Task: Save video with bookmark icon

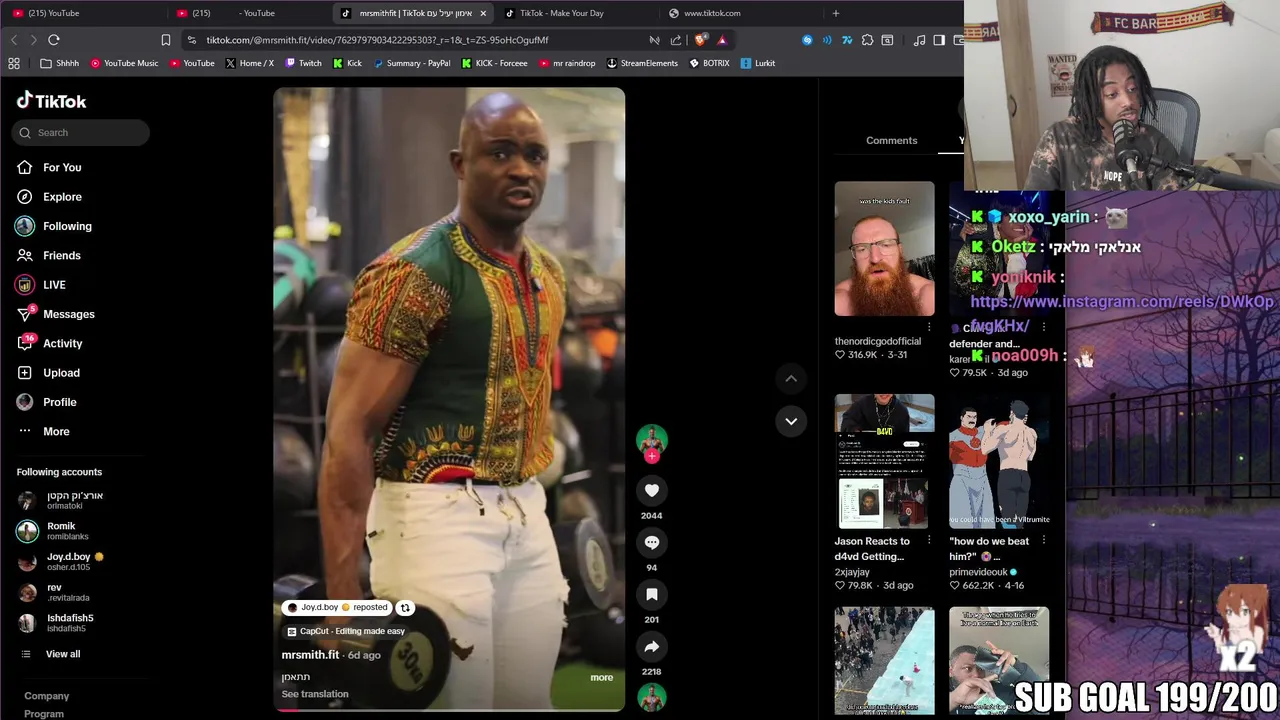Action: (x=652, y=594)
